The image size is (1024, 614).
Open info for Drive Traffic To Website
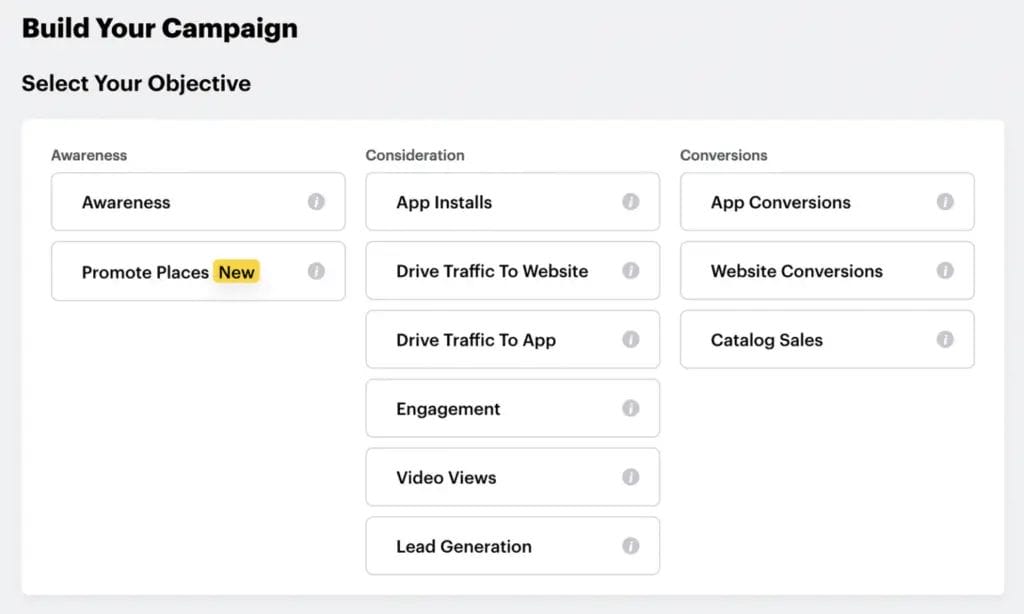click(632, 271)
